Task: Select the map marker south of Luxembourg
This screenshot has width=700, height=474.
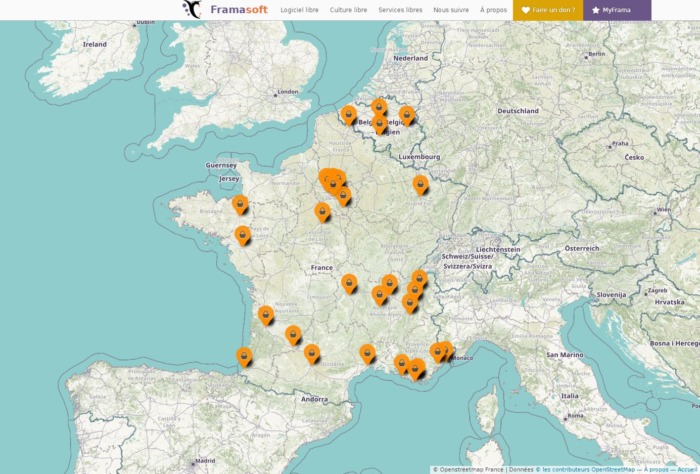Action: (x=421, y=185)
